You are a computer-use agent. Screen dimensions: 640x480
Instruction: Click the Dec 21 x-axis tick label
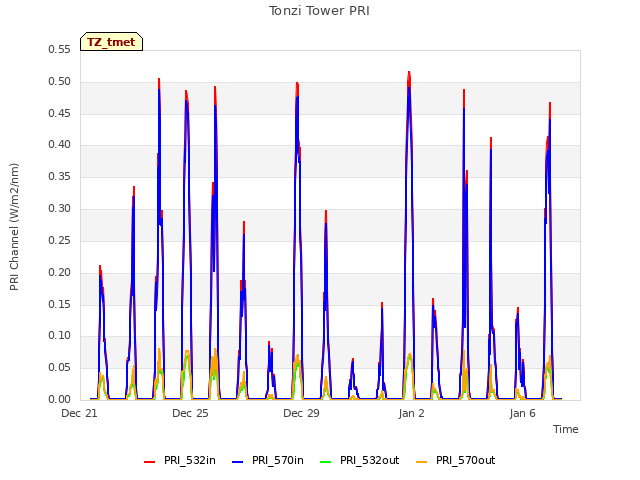79,413
